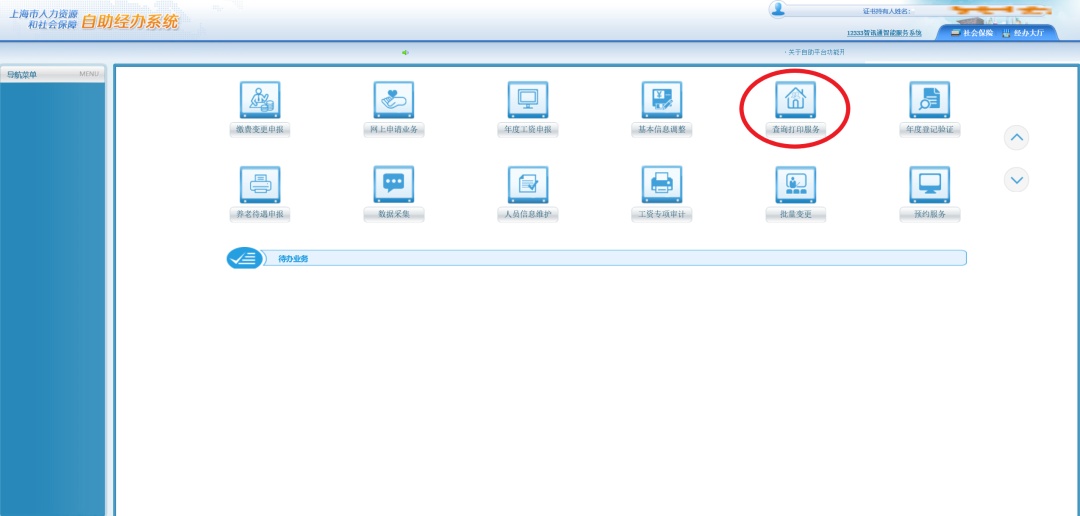Click up chevron to show previous icons
This screenshot has height=516, width=1080.
1017,138
